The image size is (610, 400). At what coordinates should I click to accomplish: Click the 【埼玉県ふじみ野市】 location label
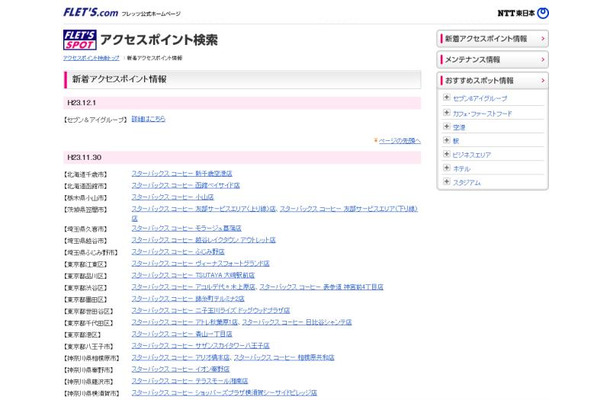(91, 253)
